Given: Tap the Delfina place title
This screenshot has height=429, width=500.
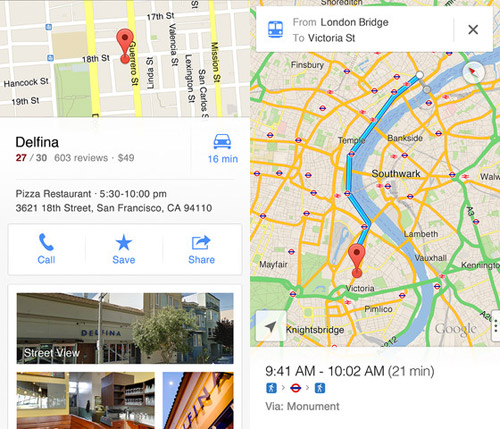Looking at the screenshot, I should pos(37,142).
